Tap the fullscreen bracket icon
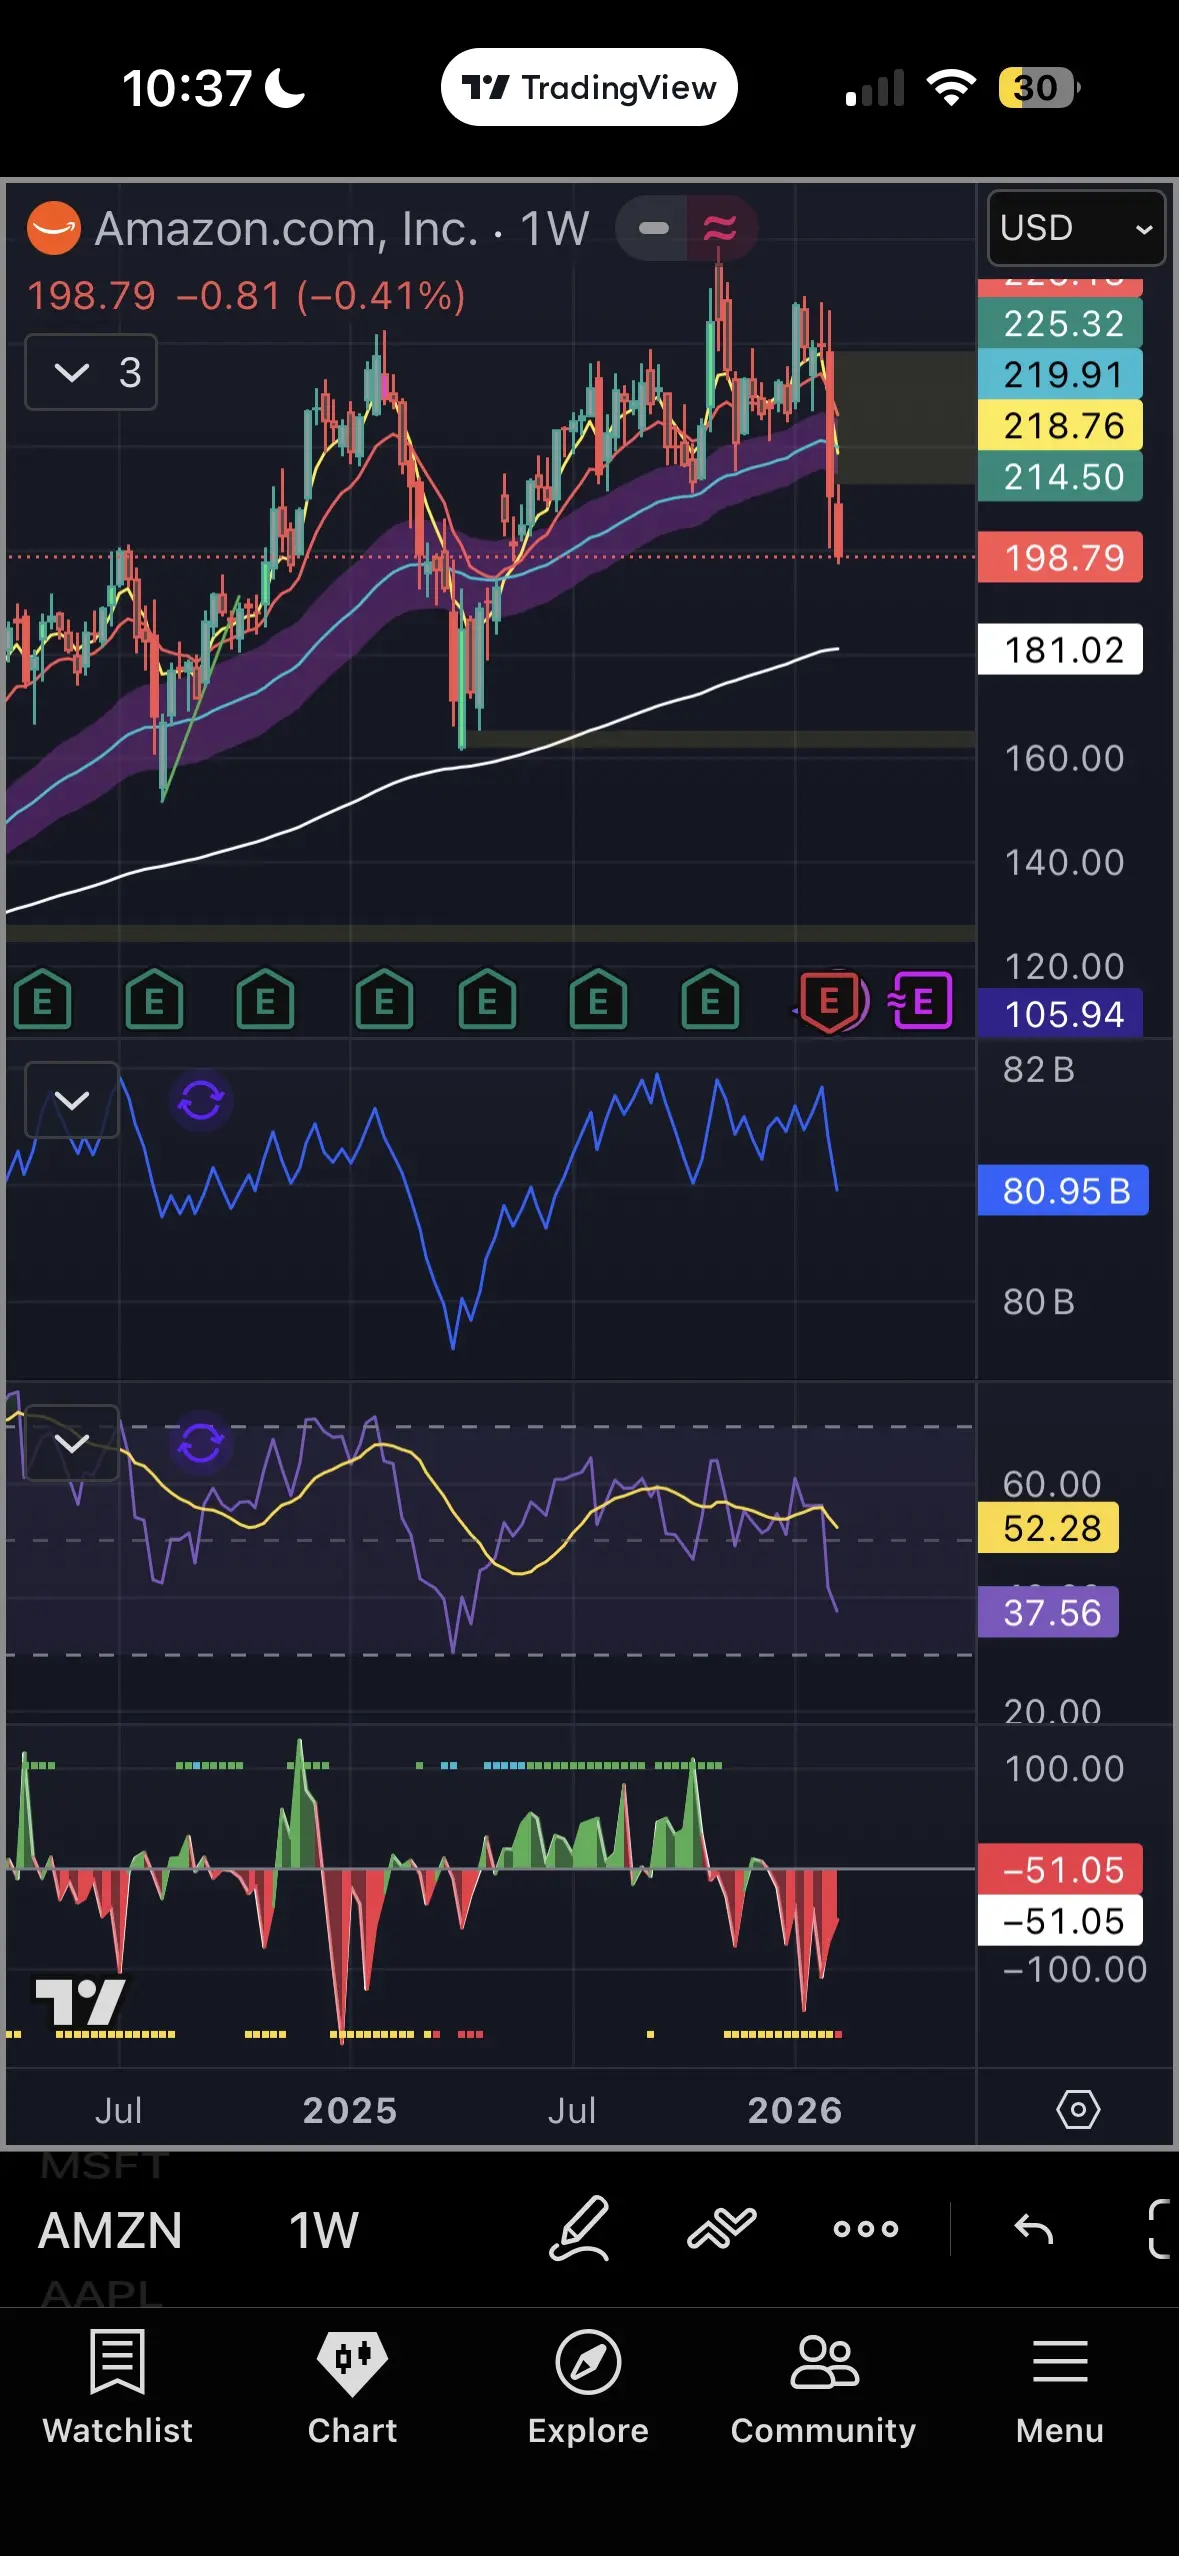 (x=1160, y=2228)
